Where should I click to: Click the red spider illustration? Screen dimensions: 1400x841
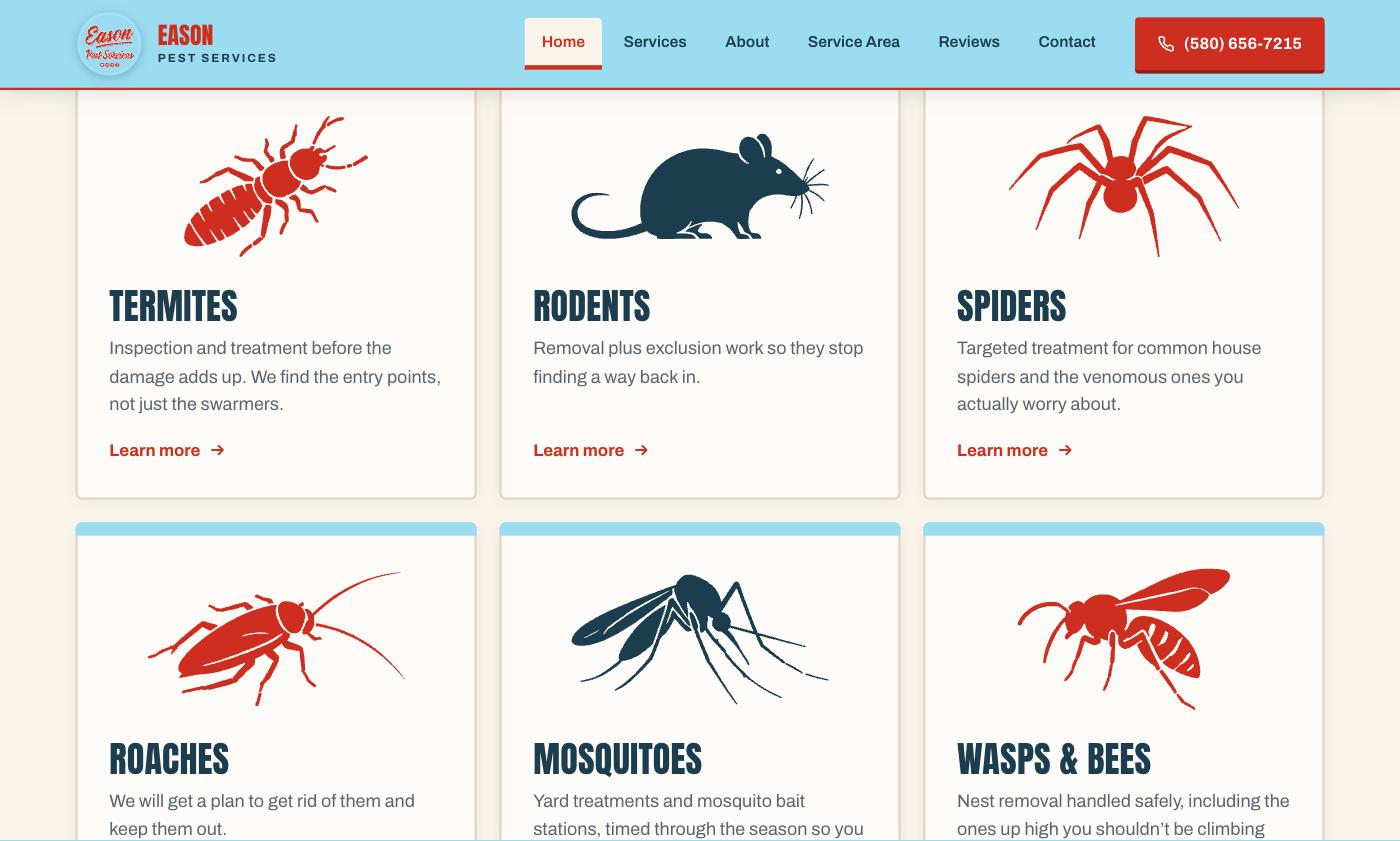1124,186
